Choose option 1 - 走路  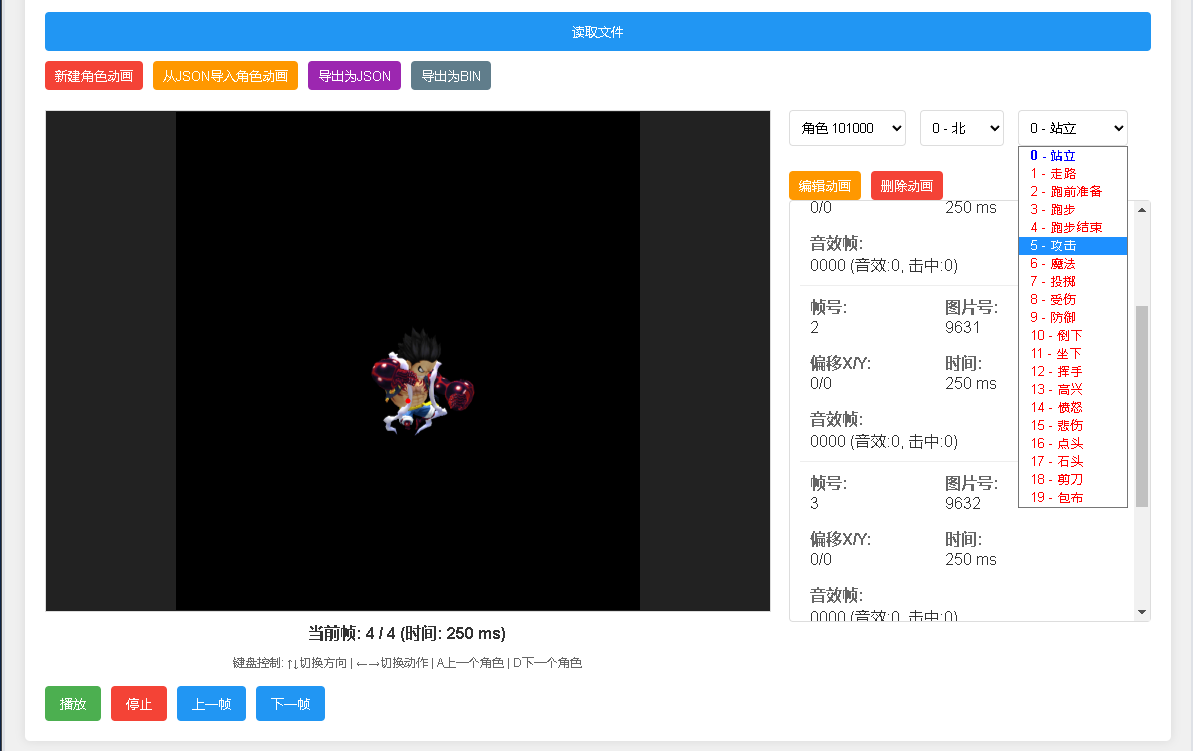coord(1073,173)
